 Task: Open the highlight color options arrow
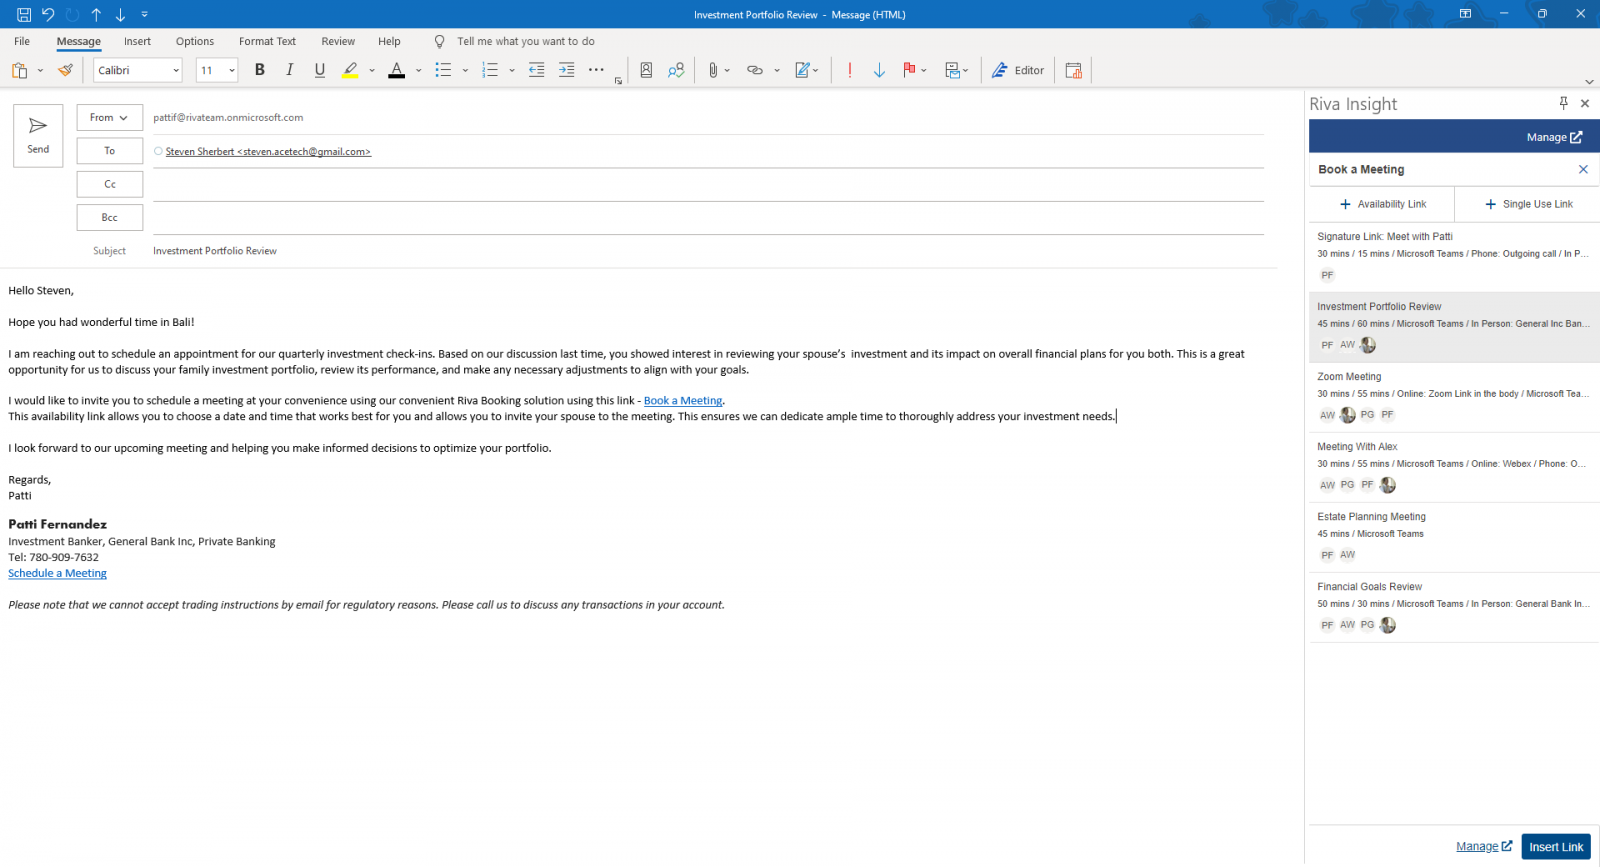coord(372,70)
